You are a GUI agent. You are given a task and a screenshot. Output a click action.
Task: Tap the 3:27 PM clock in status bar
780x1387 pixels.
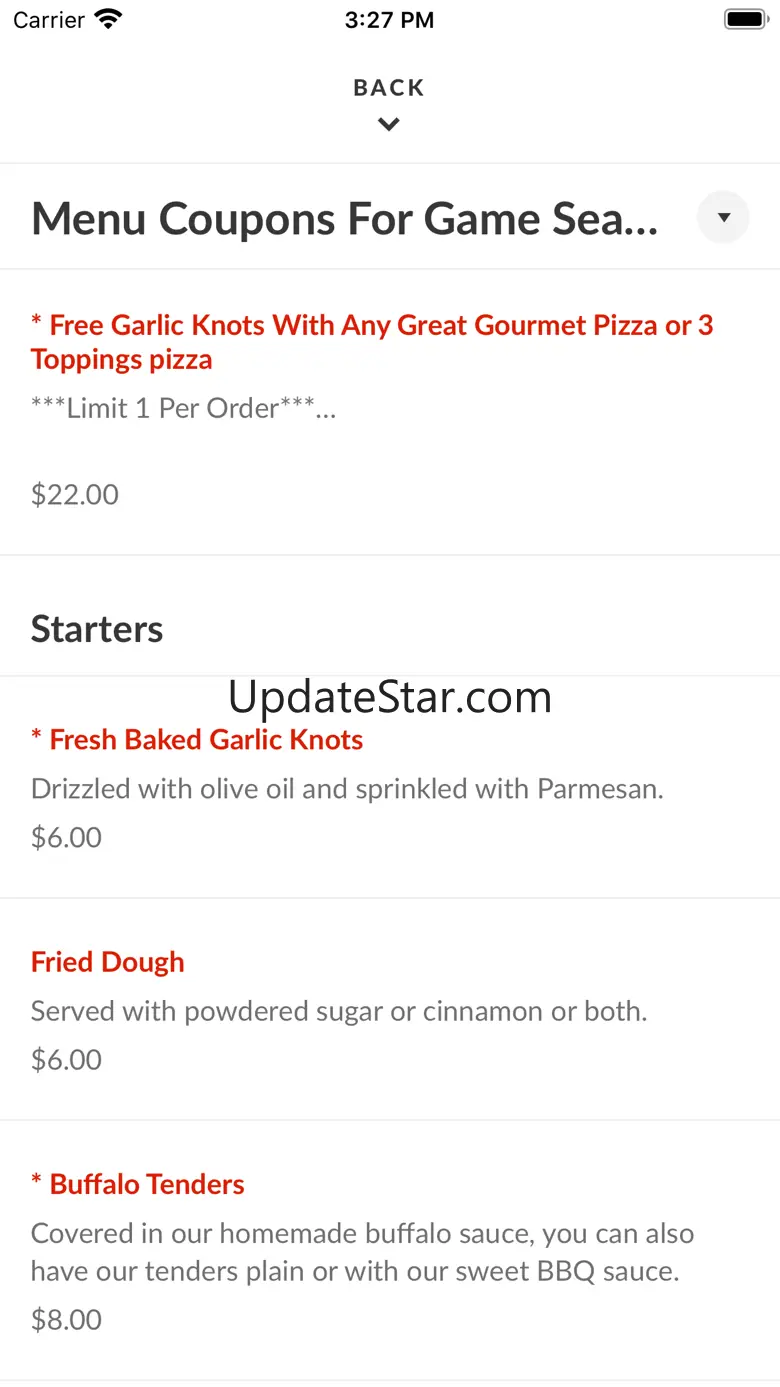tap(389, 20)
